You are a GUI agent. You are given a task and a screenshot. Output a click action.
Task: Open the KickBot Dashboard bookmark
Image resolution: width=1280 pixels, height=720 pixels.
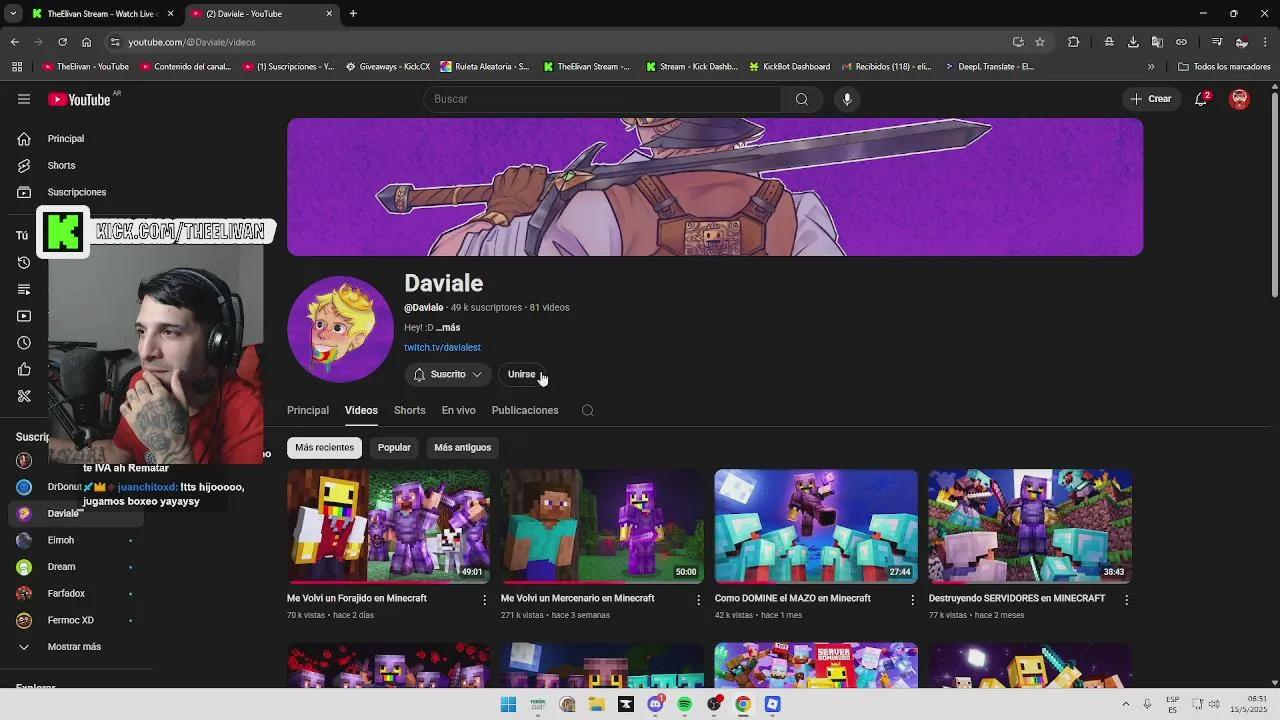tap(789, 67)
